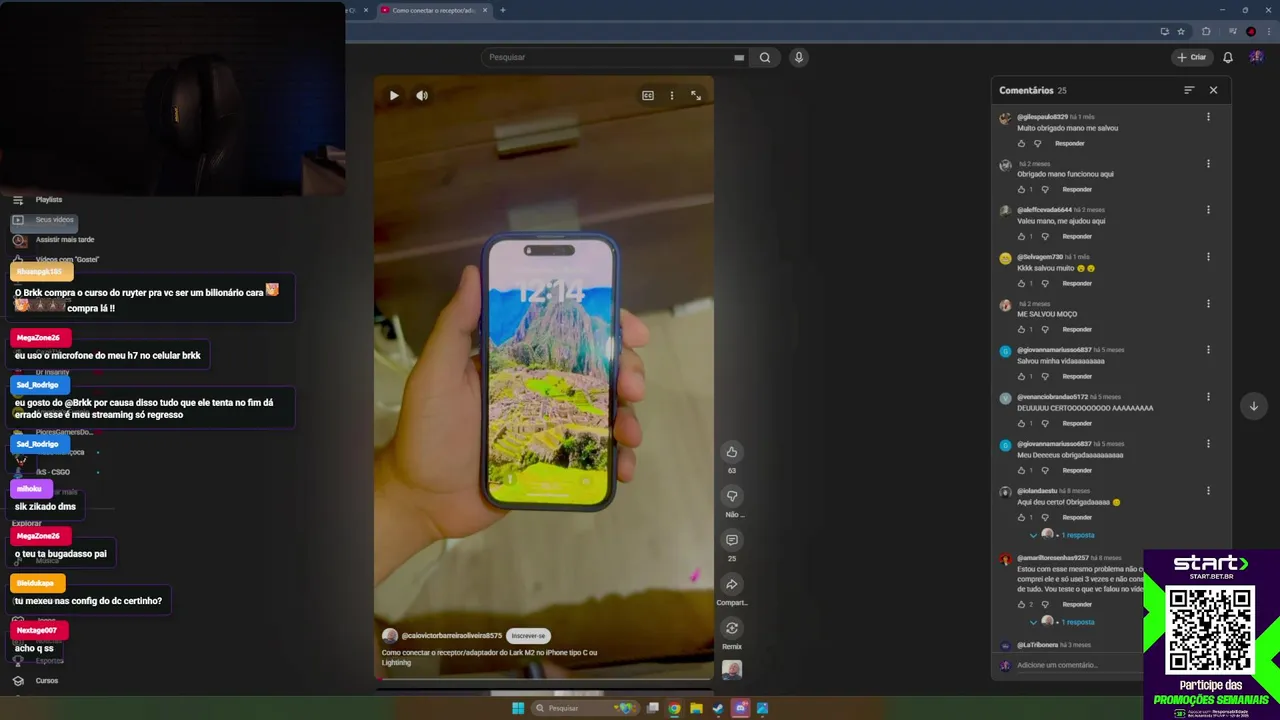Open options for @aleffcevada6644's comment

(x=1208, y=210)
